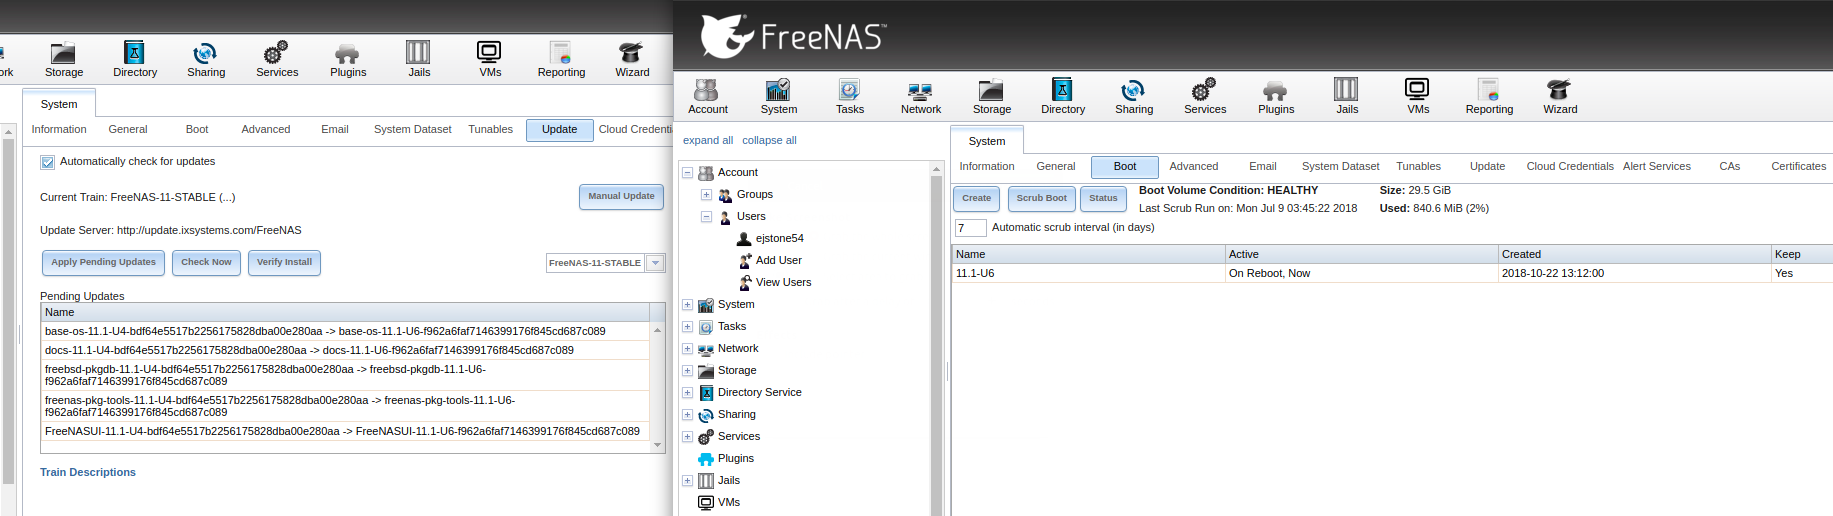Open the Train Descriptions link
The width and height of the screenshot is (1833, 516).
[x=88, y=473]
